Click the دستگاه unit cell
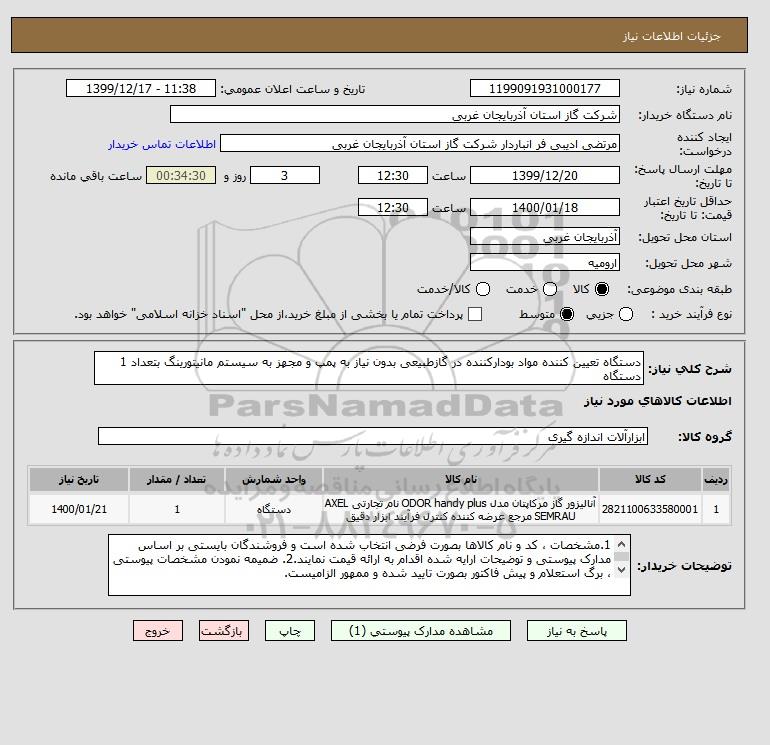770x745 pixels. click(274, 509)
